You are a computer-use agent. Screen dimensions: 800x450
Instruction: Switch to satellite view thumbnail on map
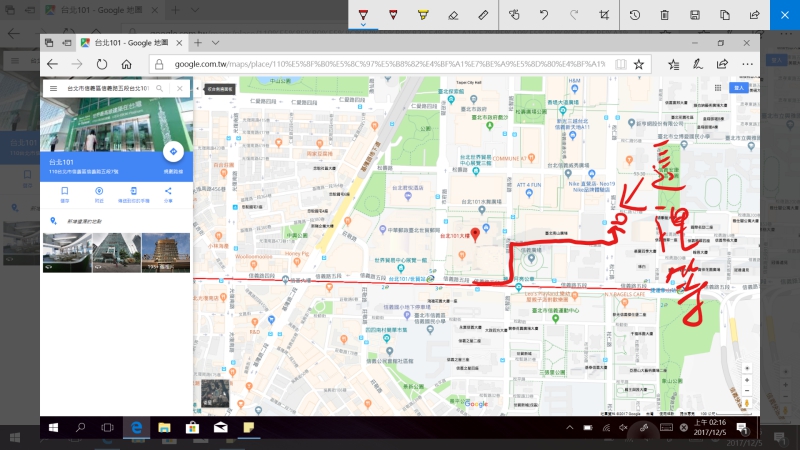[215, 393]
